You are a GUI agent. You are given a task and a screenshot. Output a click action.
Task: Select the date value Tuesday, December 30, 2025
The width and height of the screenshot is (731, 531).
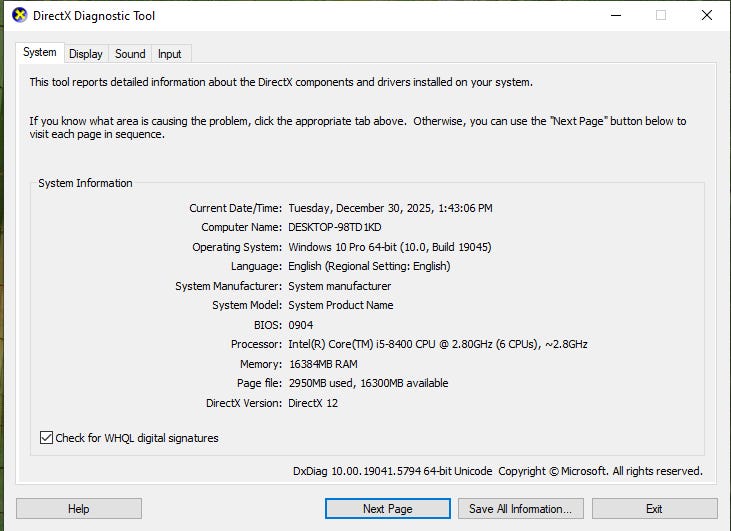point(391,208)
